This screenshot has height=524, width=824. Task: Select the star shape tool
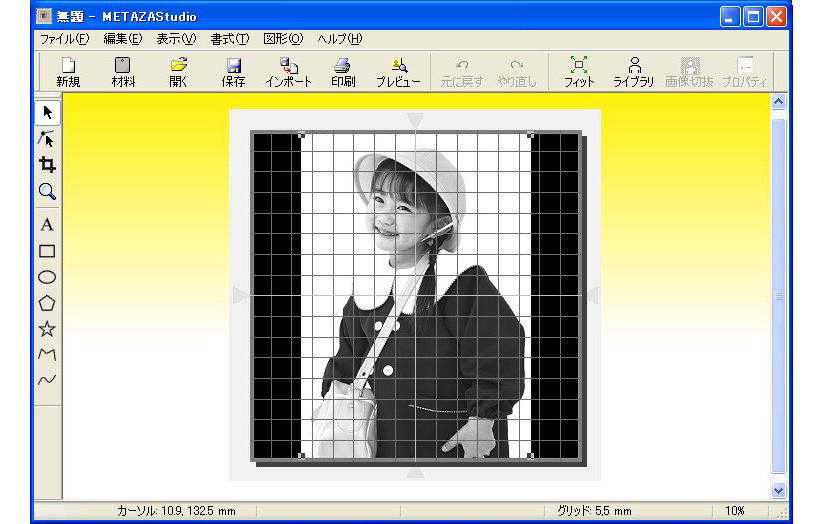47,329
